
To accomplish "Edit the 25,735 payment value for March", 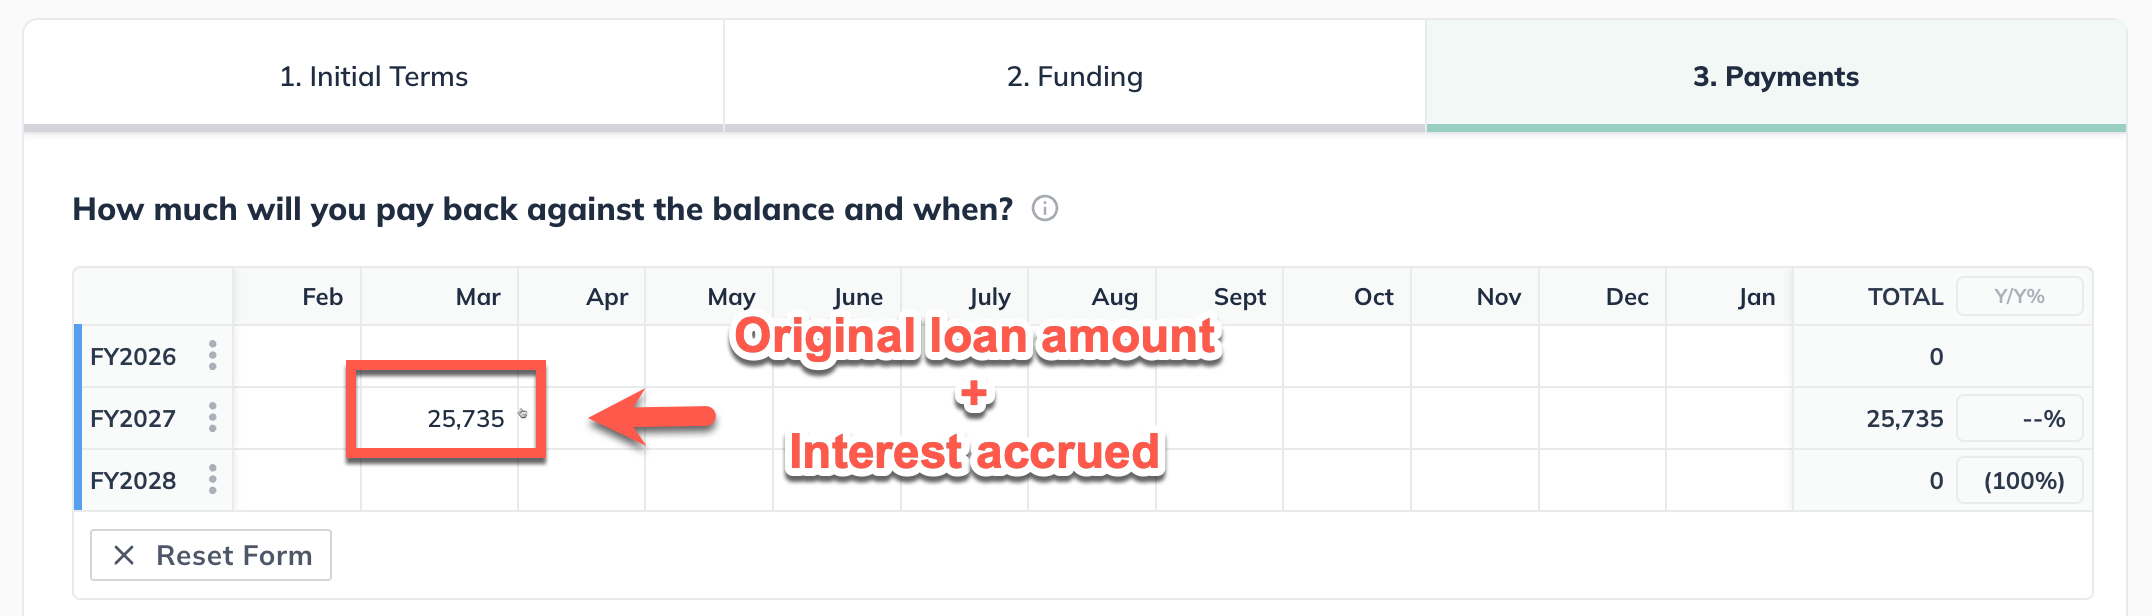I will tap(465, 417).
